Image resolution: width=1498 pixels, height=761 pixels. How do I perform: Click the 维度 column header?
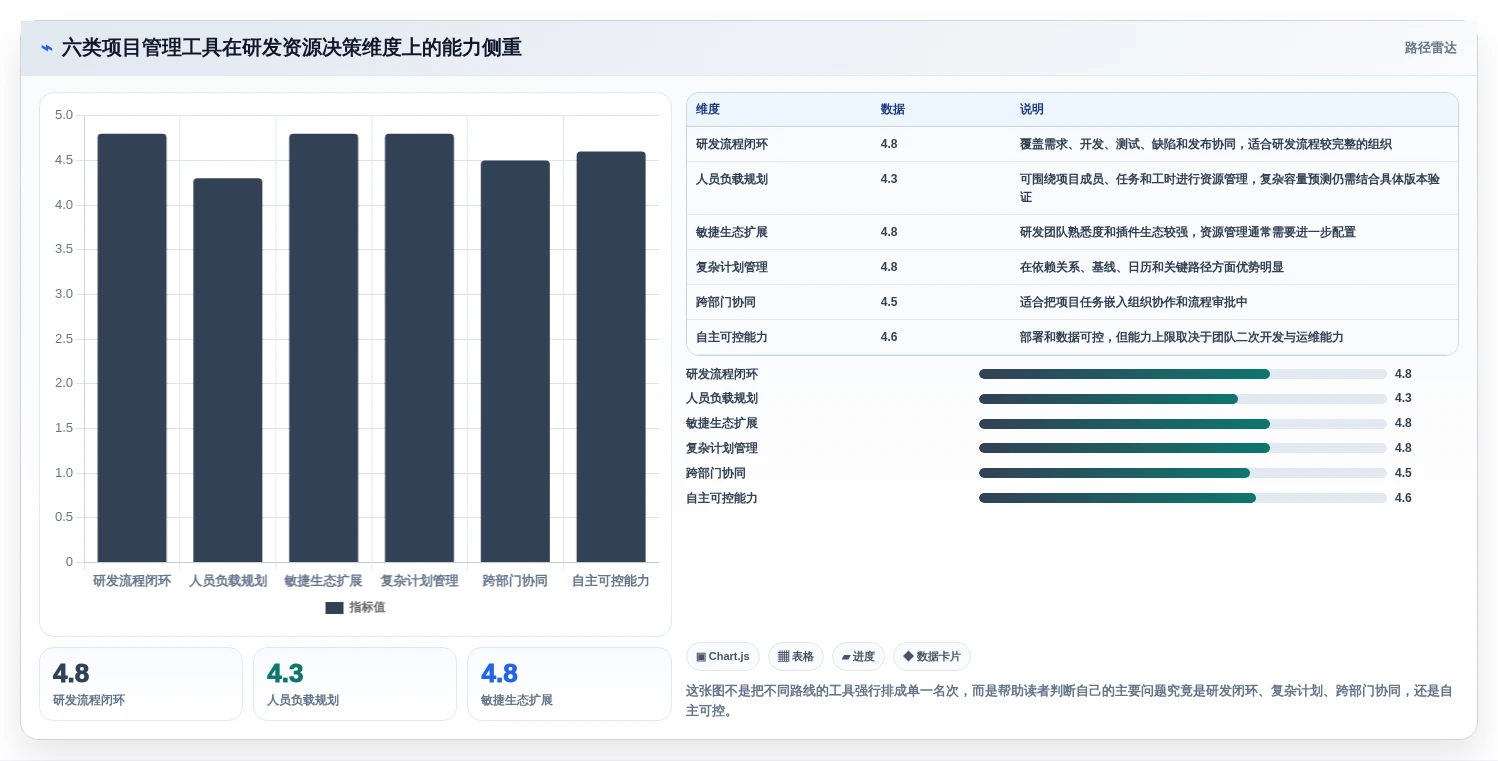click(x=708, y=109)
